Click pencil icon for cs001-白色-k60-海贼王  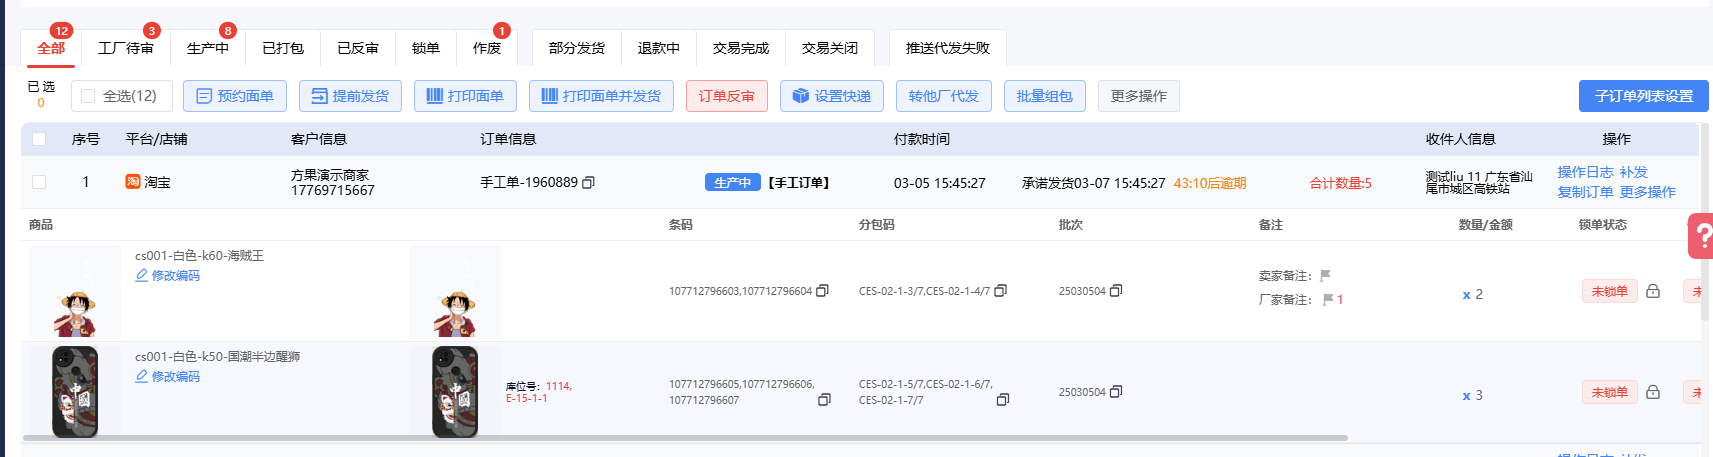tap(141, 276)
